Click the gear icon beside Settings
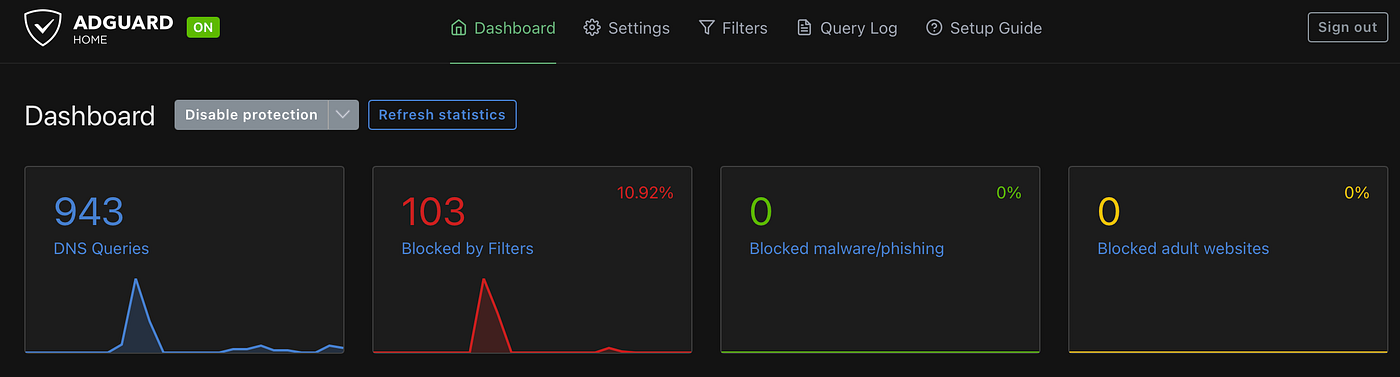 pos(592,28)
